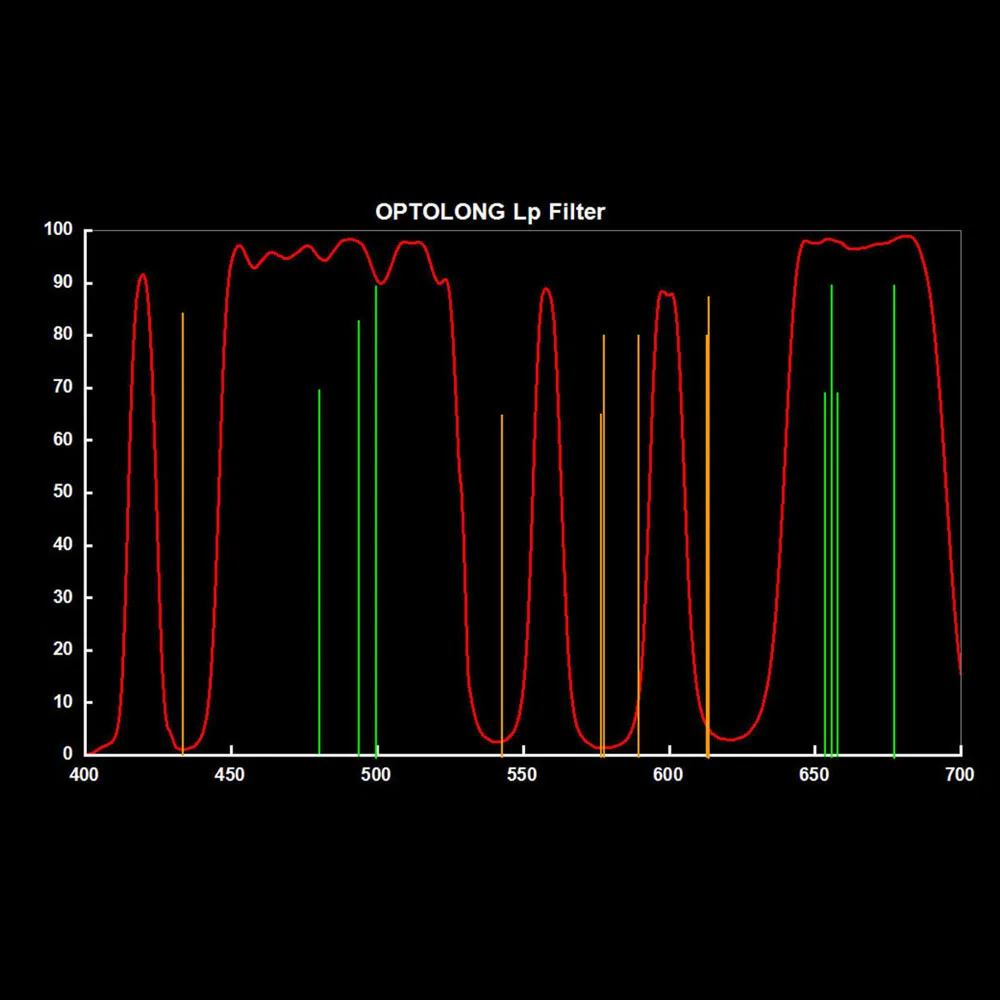Click the 600 label on the horizontal axis

668,775
